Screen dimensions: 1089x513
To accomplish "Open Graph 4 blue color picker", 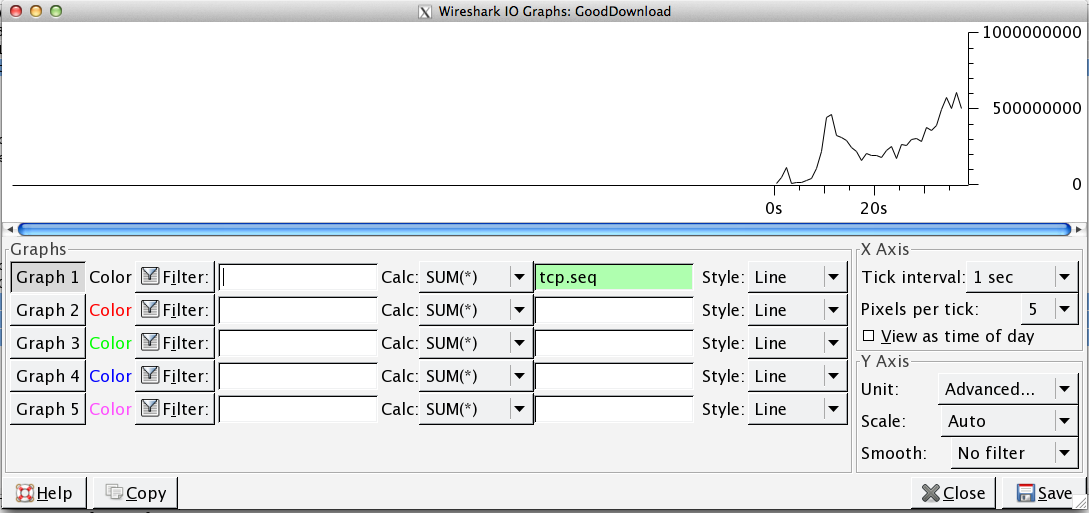I will click(110, 376).
